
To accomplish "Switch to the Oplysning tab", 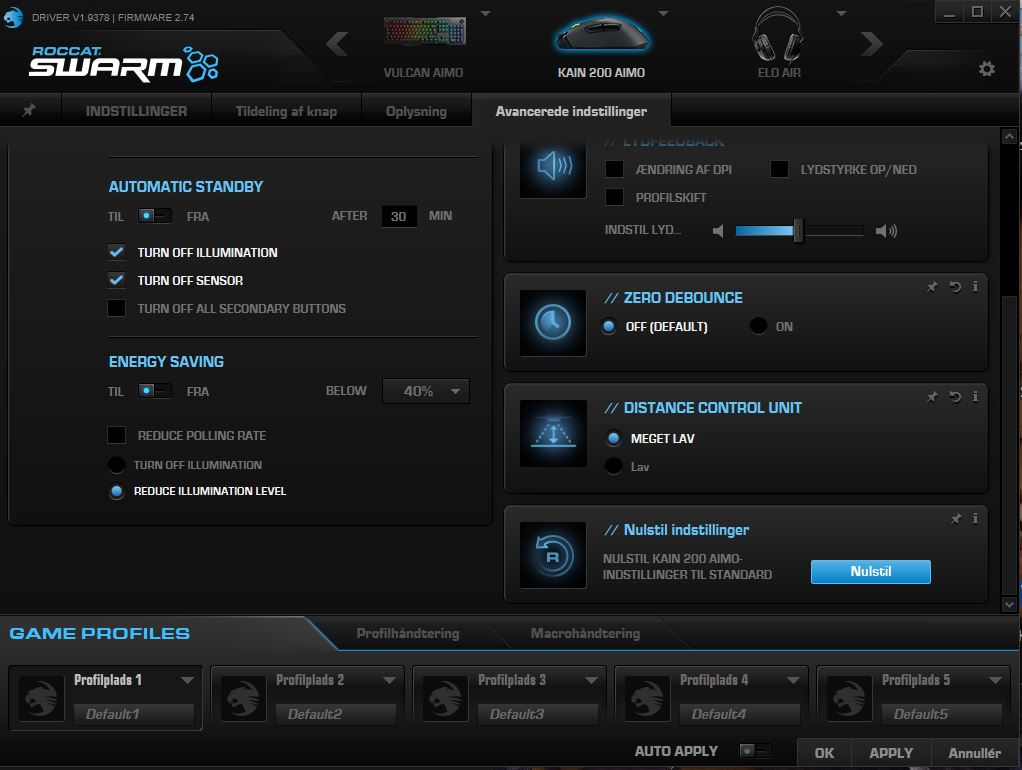I will tap(416, 111).
